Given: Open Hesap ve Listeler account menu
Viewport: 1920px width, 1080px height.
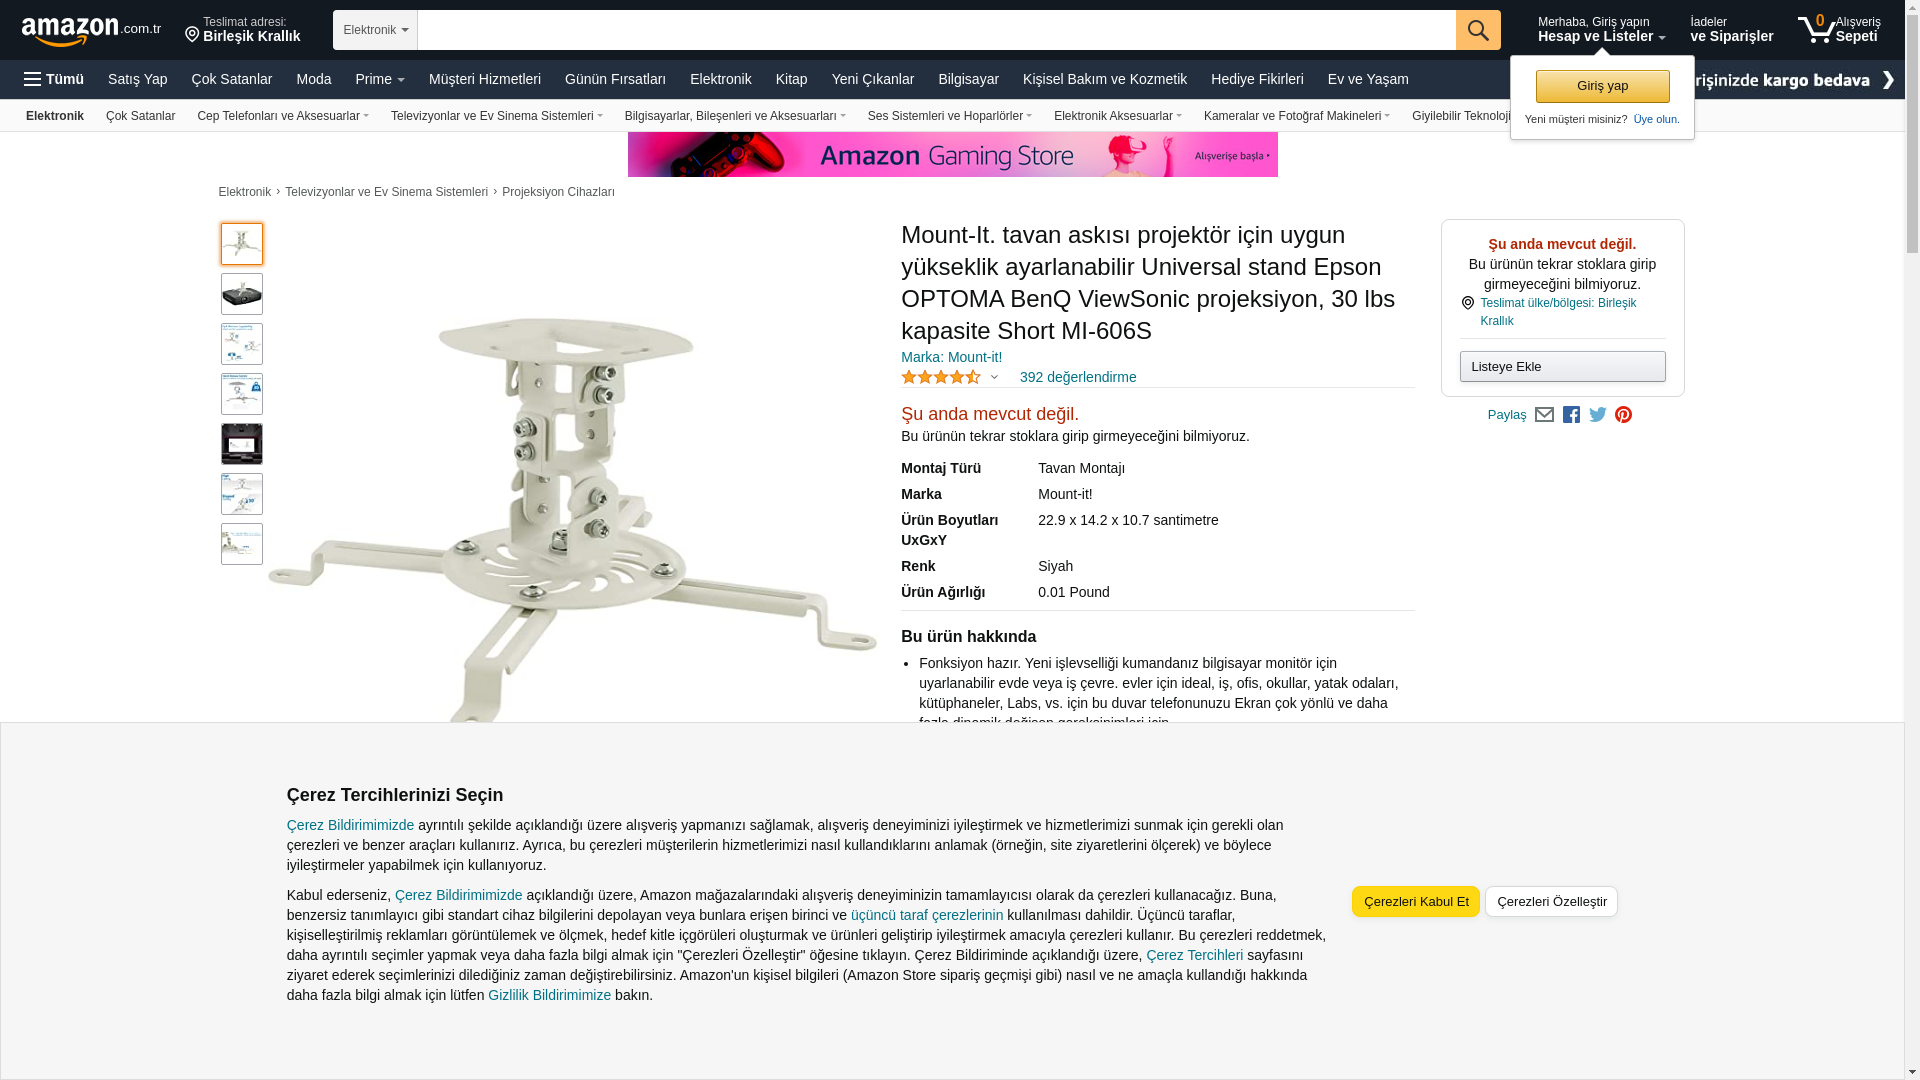Looking at the screenshot, I should click(x=1601, y=30).
